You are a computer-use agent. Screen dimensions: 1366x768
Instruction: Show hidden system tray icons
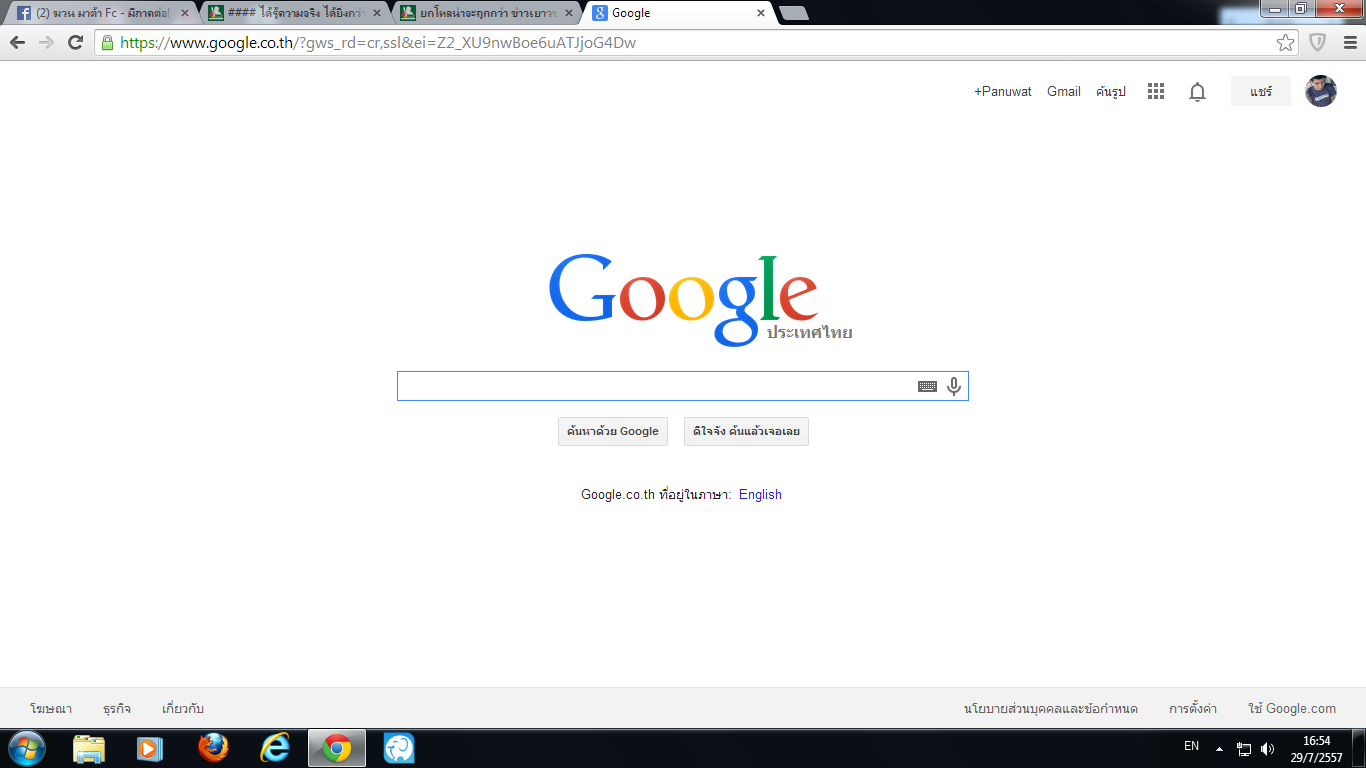coord(1219,748)
